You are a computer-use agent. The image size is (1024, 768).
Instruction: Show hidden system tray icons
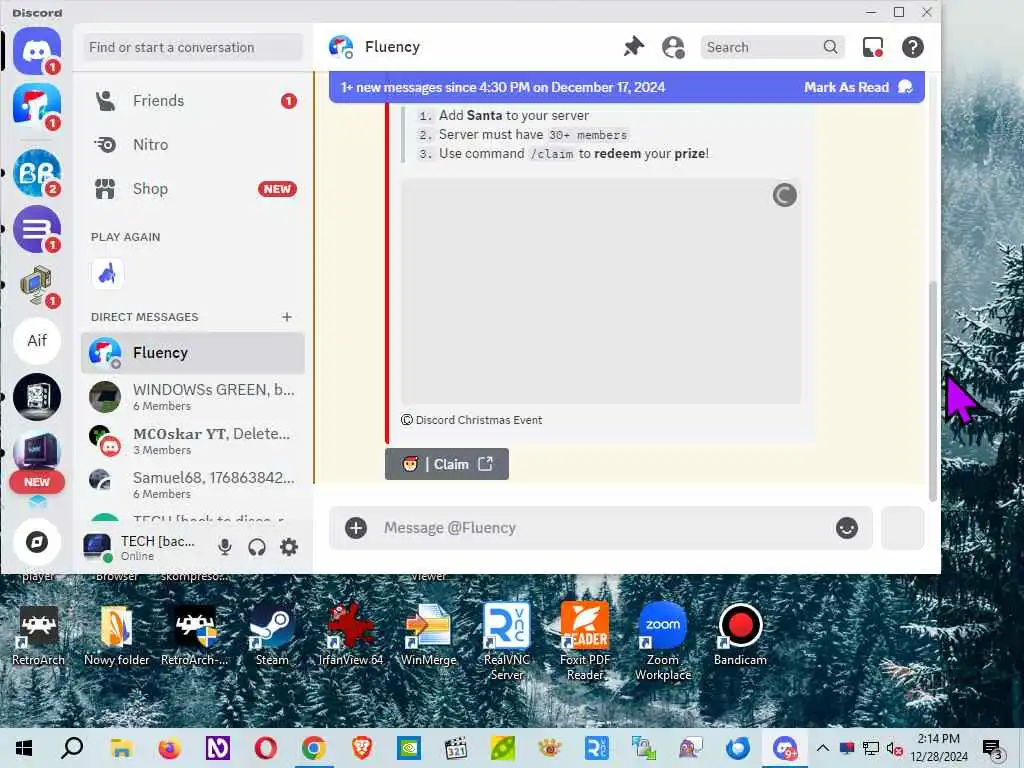pos(823,748)
